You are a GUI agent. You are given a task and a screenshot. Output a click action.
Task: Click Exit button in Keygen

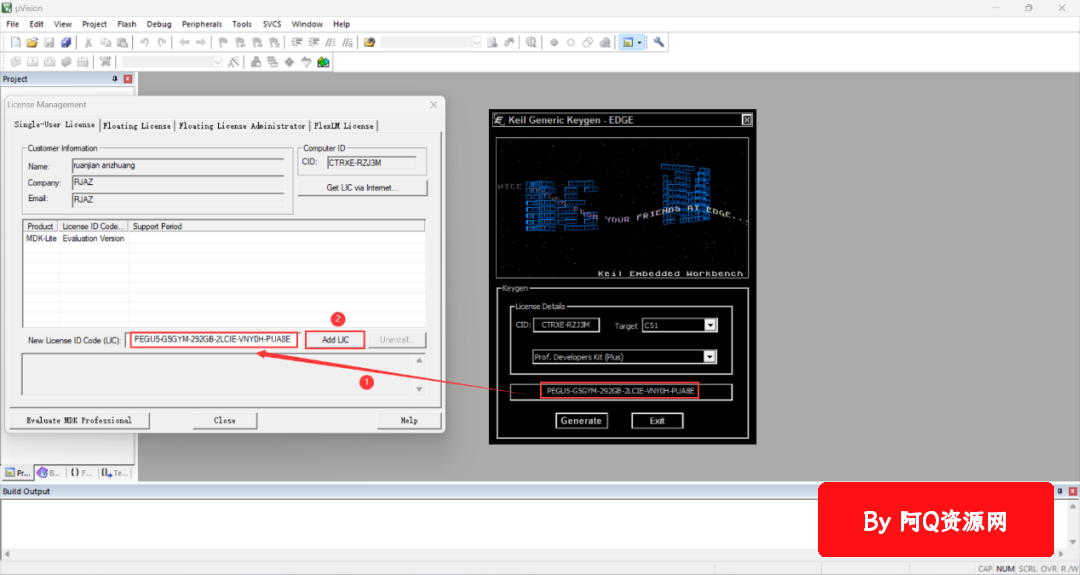(x=657, y=421)
